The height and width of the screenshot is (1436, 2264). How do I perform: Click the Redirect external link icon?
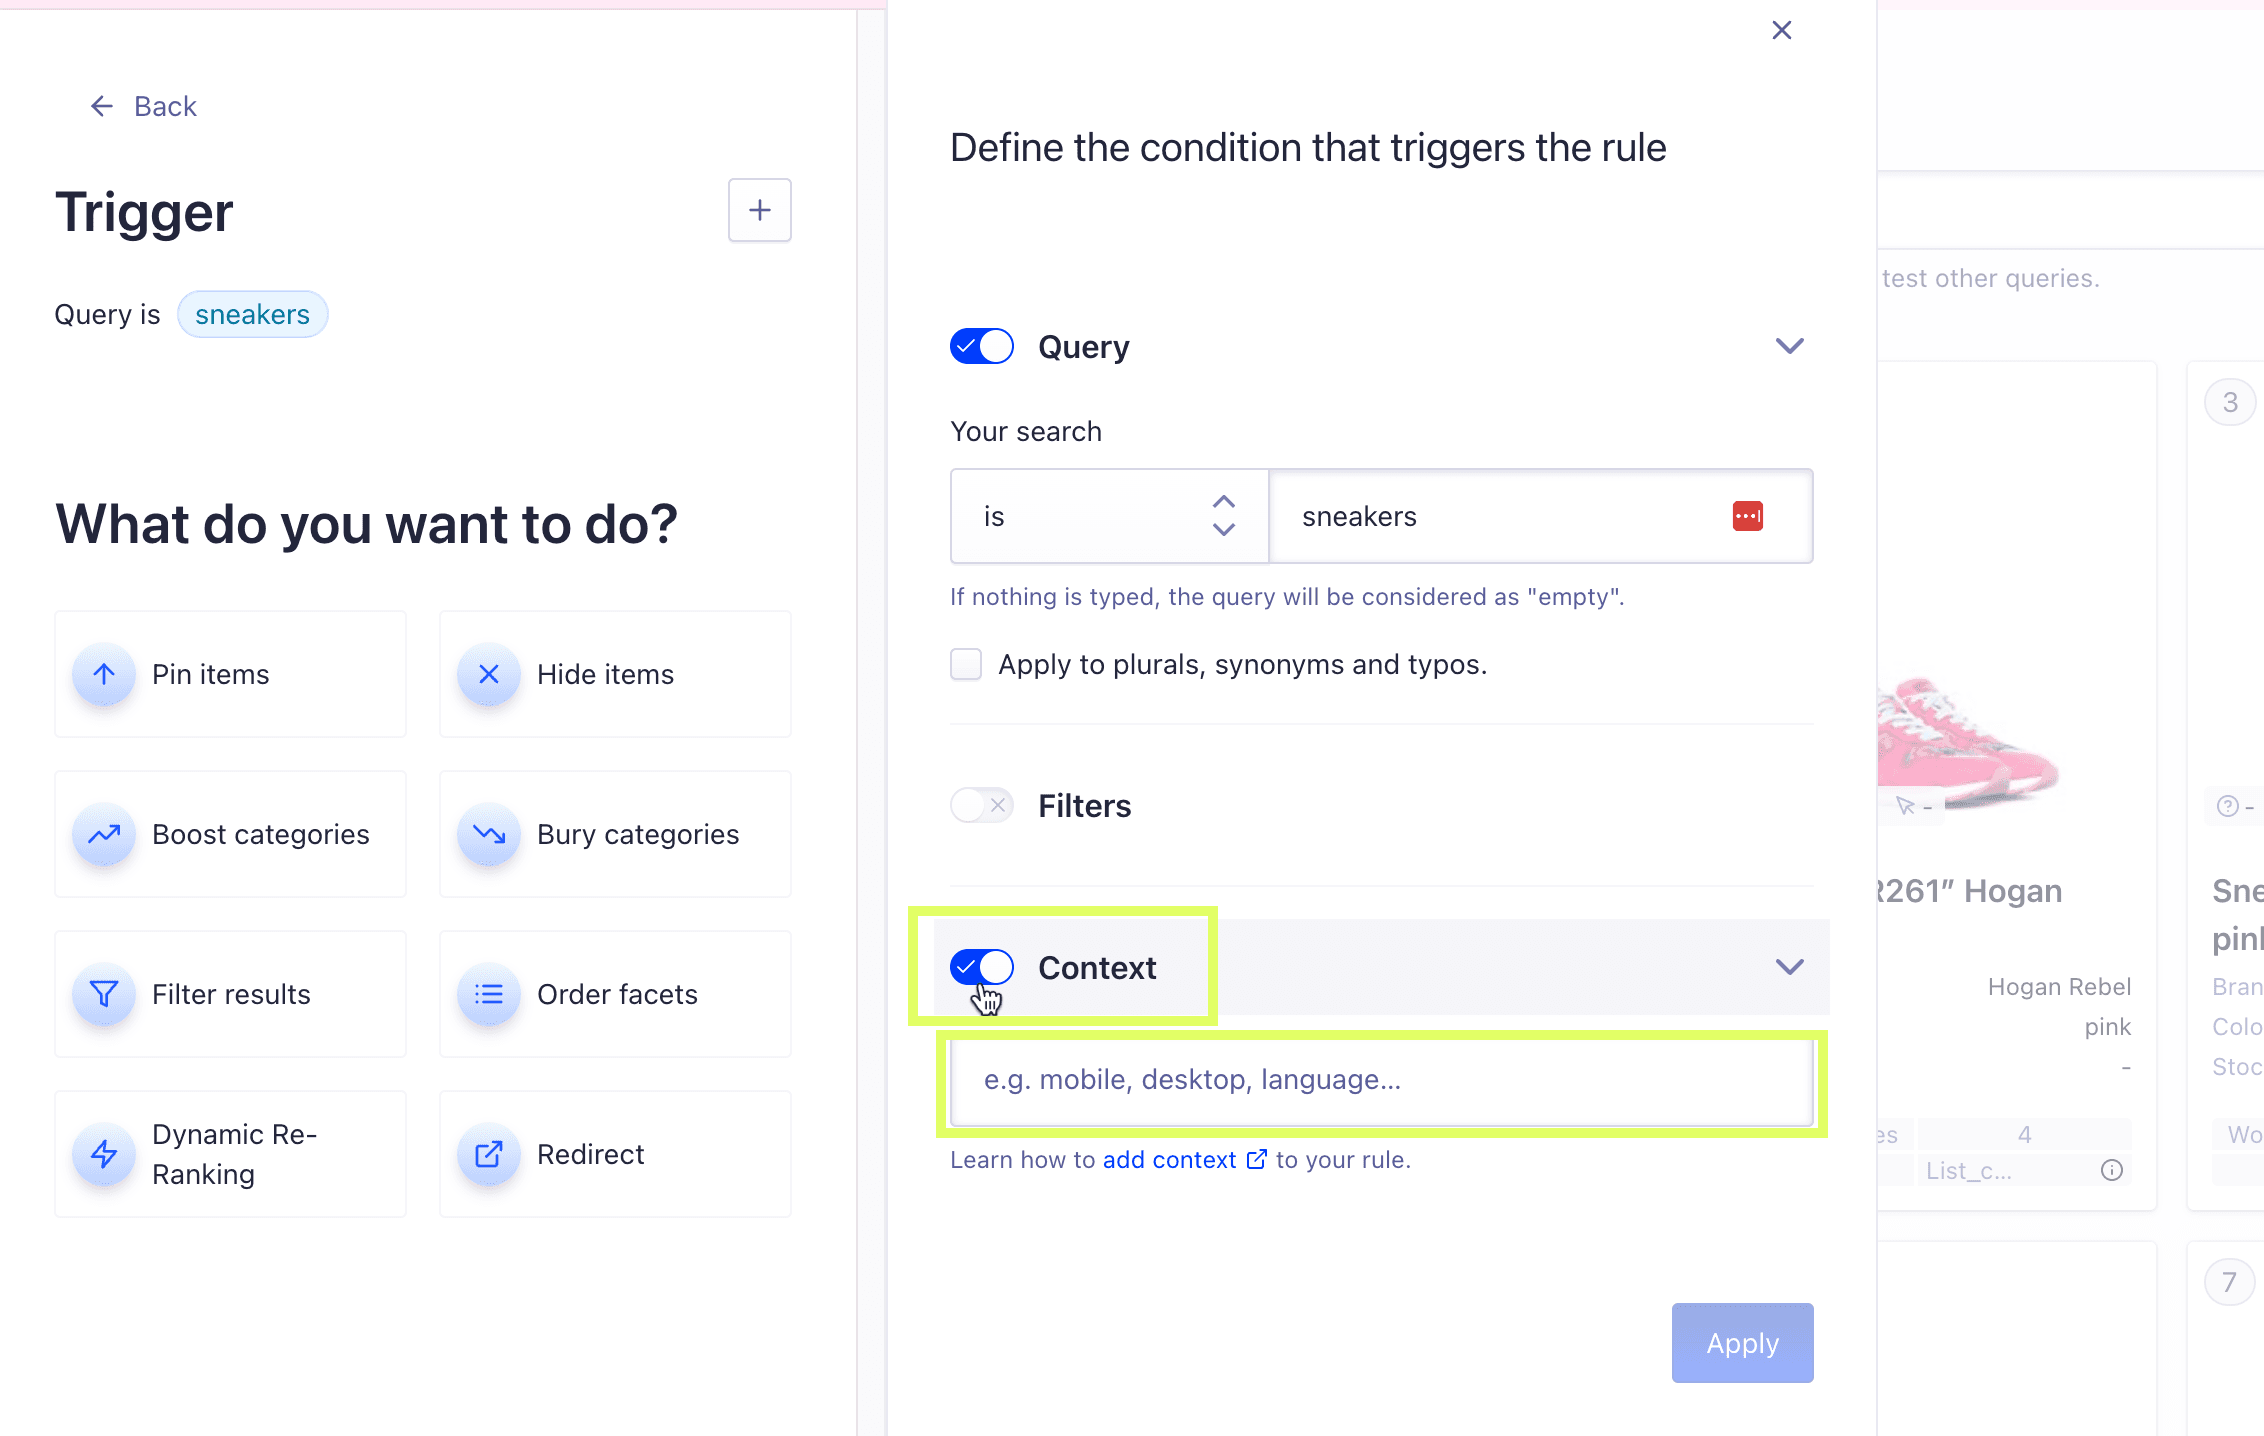(x=489, y=1155)
